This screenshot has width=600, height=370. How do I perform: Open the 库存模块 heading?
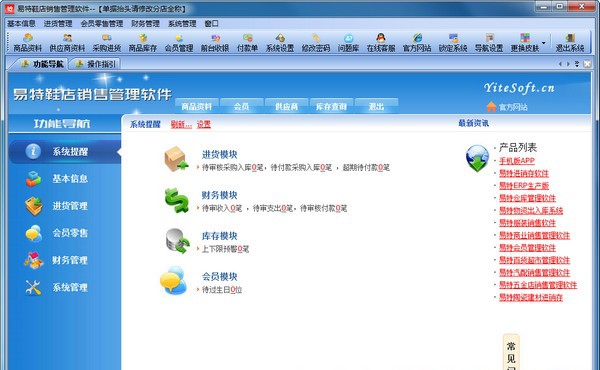(x=220, y=236)
